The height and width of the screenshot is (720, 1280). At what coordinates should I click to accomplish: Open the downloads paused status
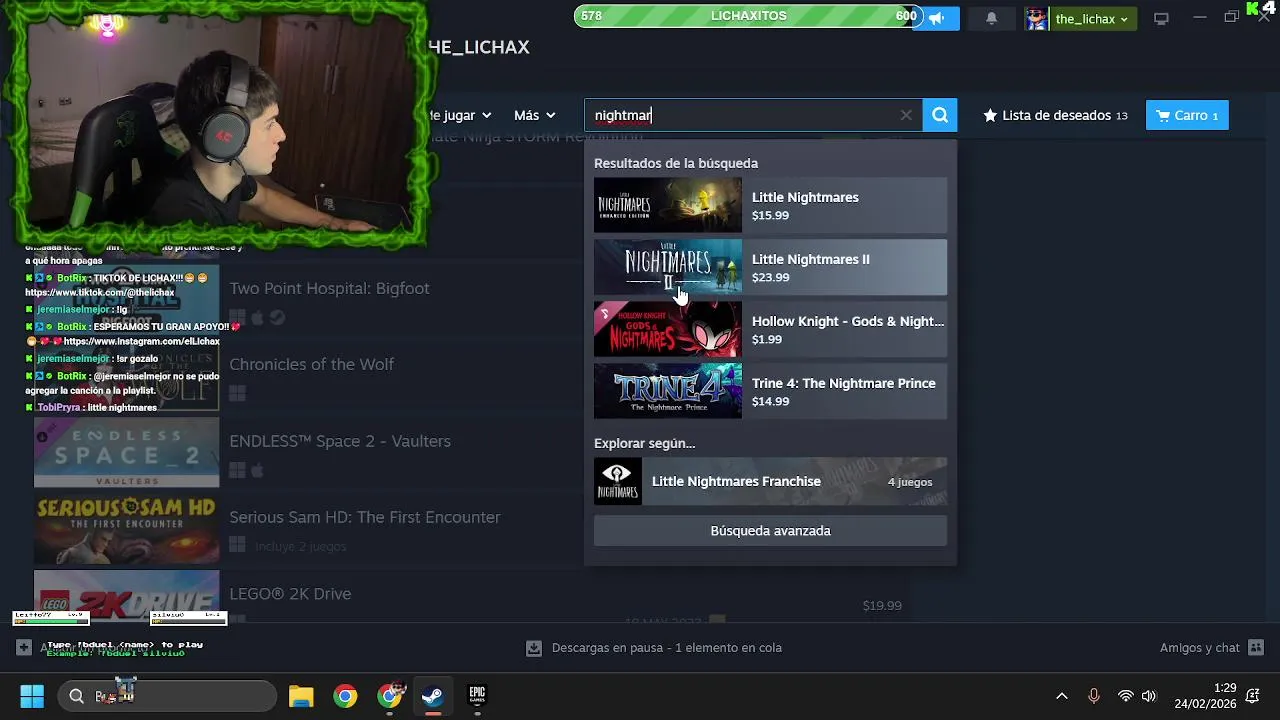(666, 648)
